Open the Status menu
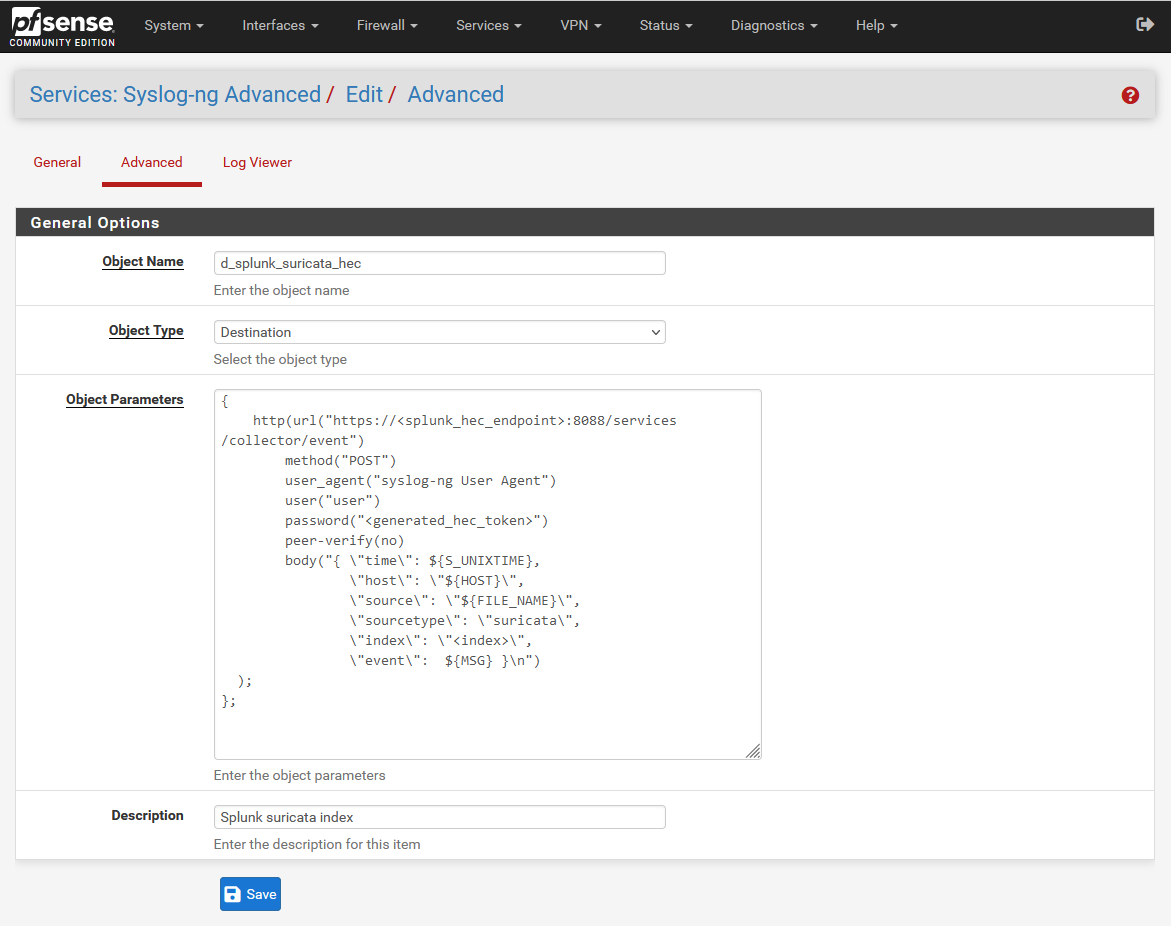The width and height of the screenshot is (1171, 926). coord(665,25)
